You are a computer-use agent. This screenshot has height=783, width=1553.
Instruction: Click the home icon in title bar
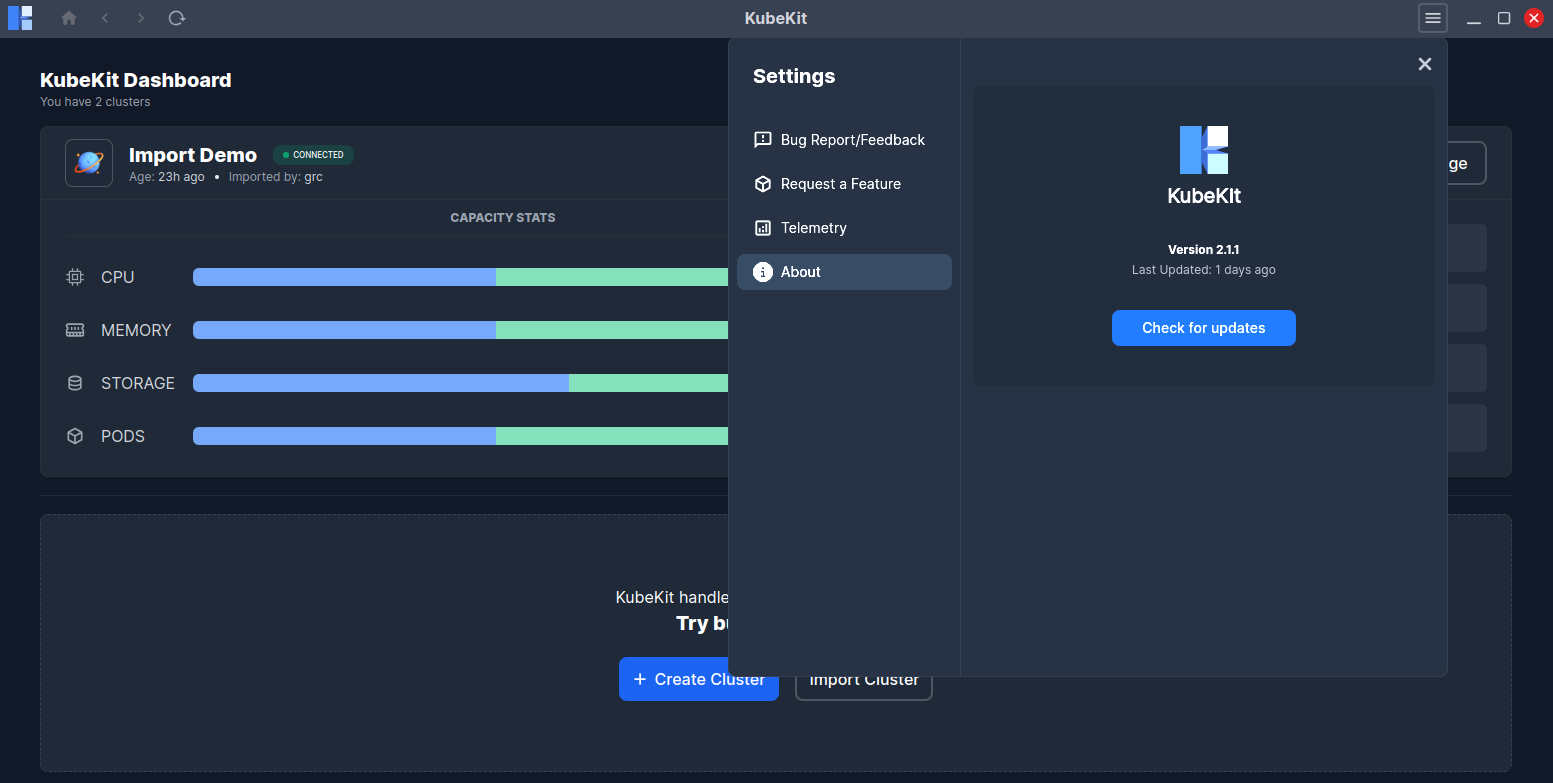click(69, 18)
